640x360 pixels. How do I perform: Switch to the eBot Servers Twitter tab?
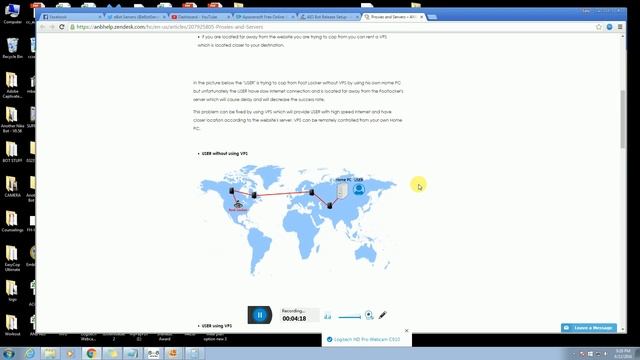click(136, 17)
